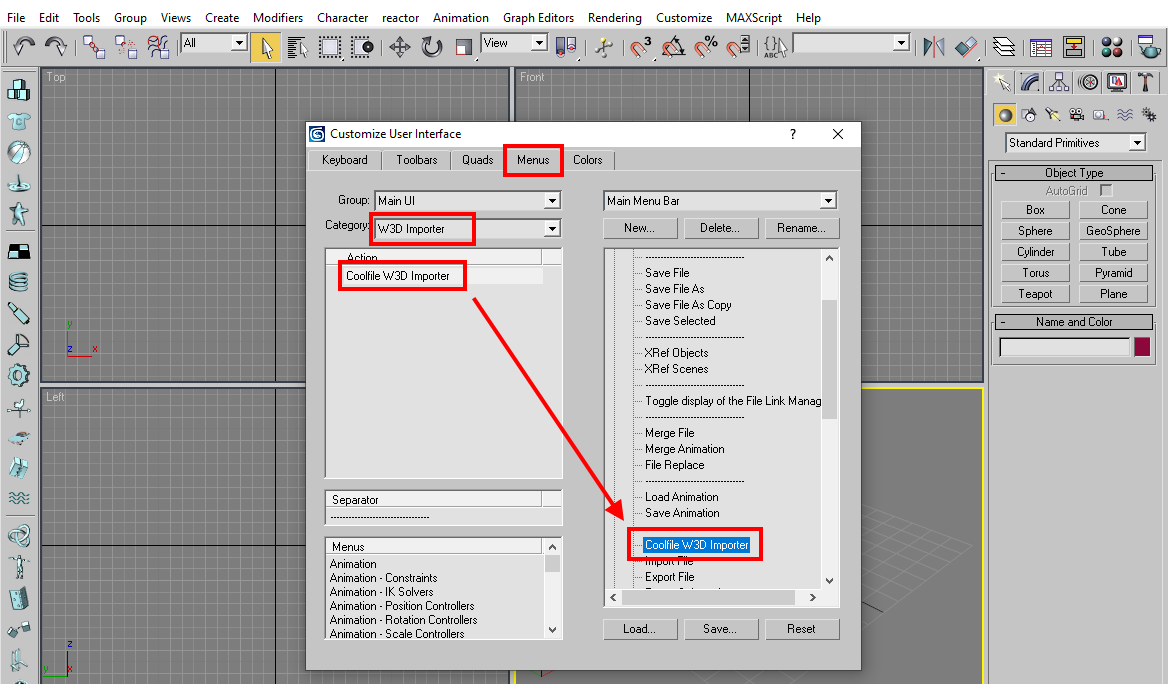Toggle the Percent Snap icon
The image size is (1168, 684).
click(705, 47)
